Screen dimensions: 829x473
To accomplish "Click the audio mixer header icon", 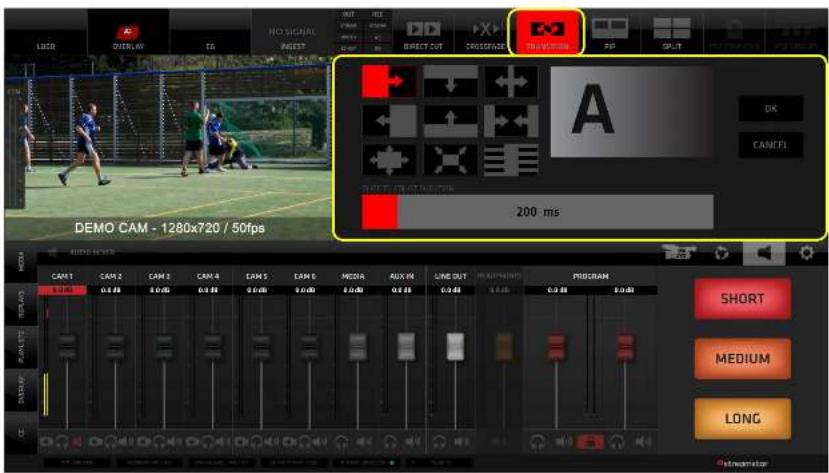I will 53,253.
